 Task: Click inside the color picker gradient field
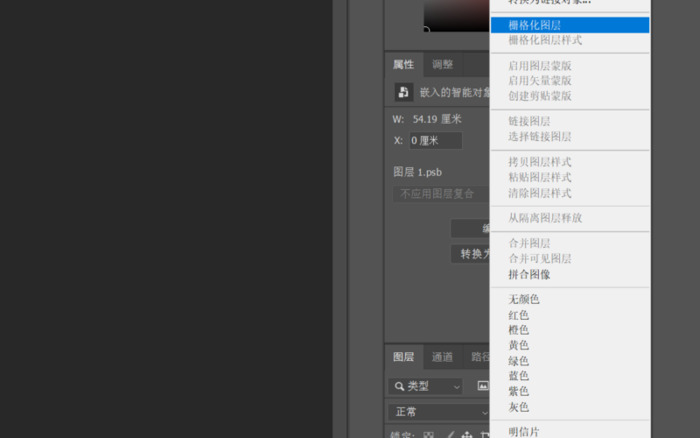point(456,16)
